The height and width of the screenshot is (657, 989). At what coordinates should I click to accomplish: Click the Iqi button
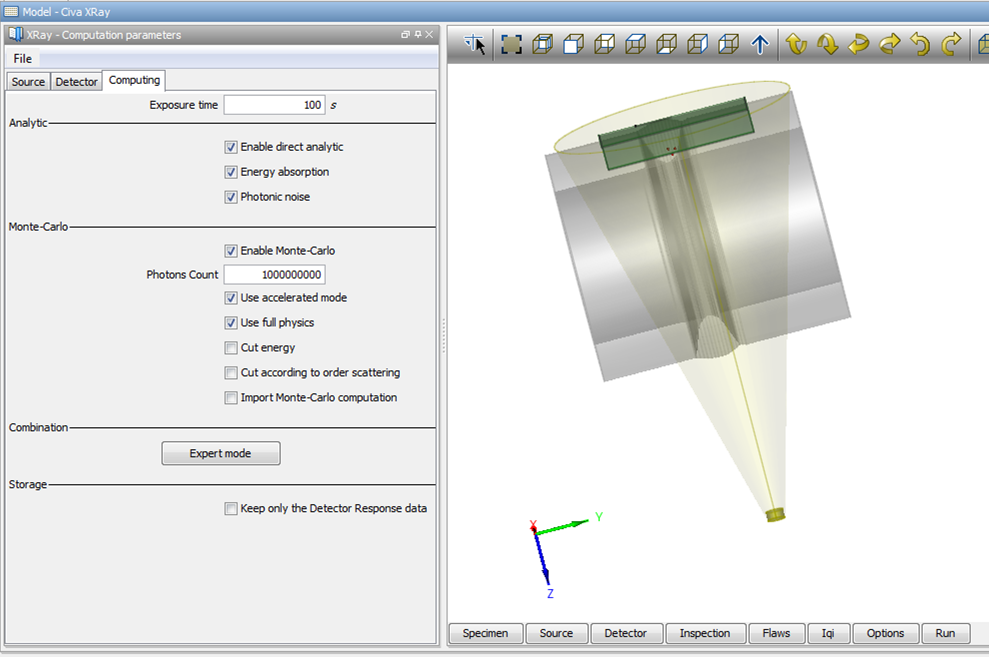(x=828, y=633)
